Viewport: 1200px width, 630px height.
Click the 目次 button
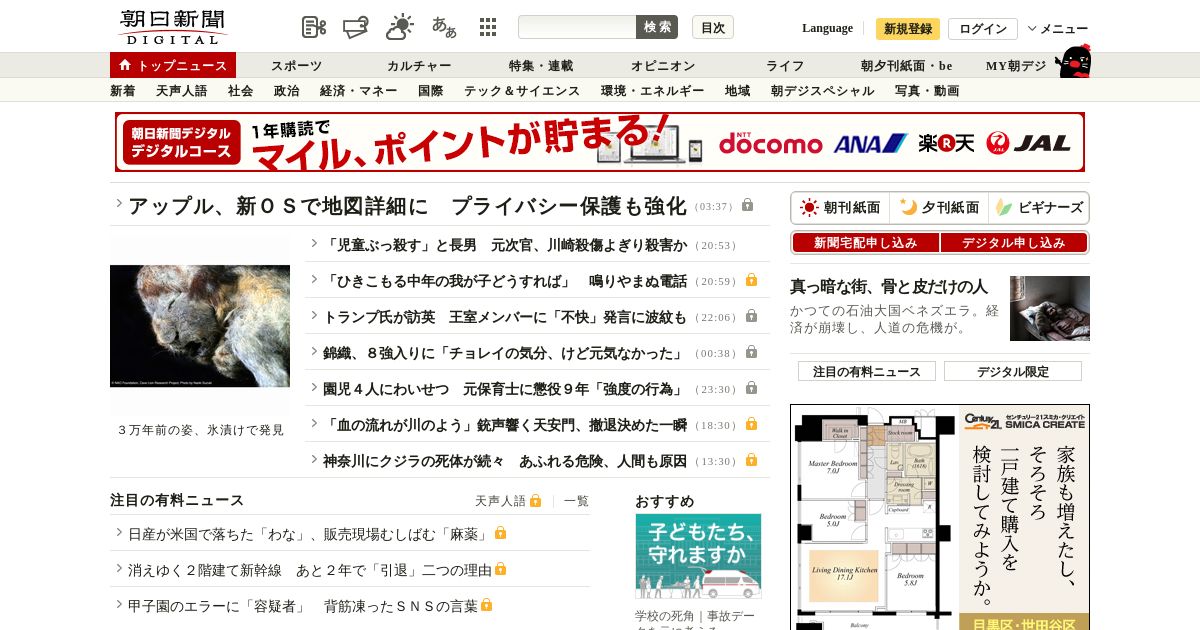(x=713, y=27)
